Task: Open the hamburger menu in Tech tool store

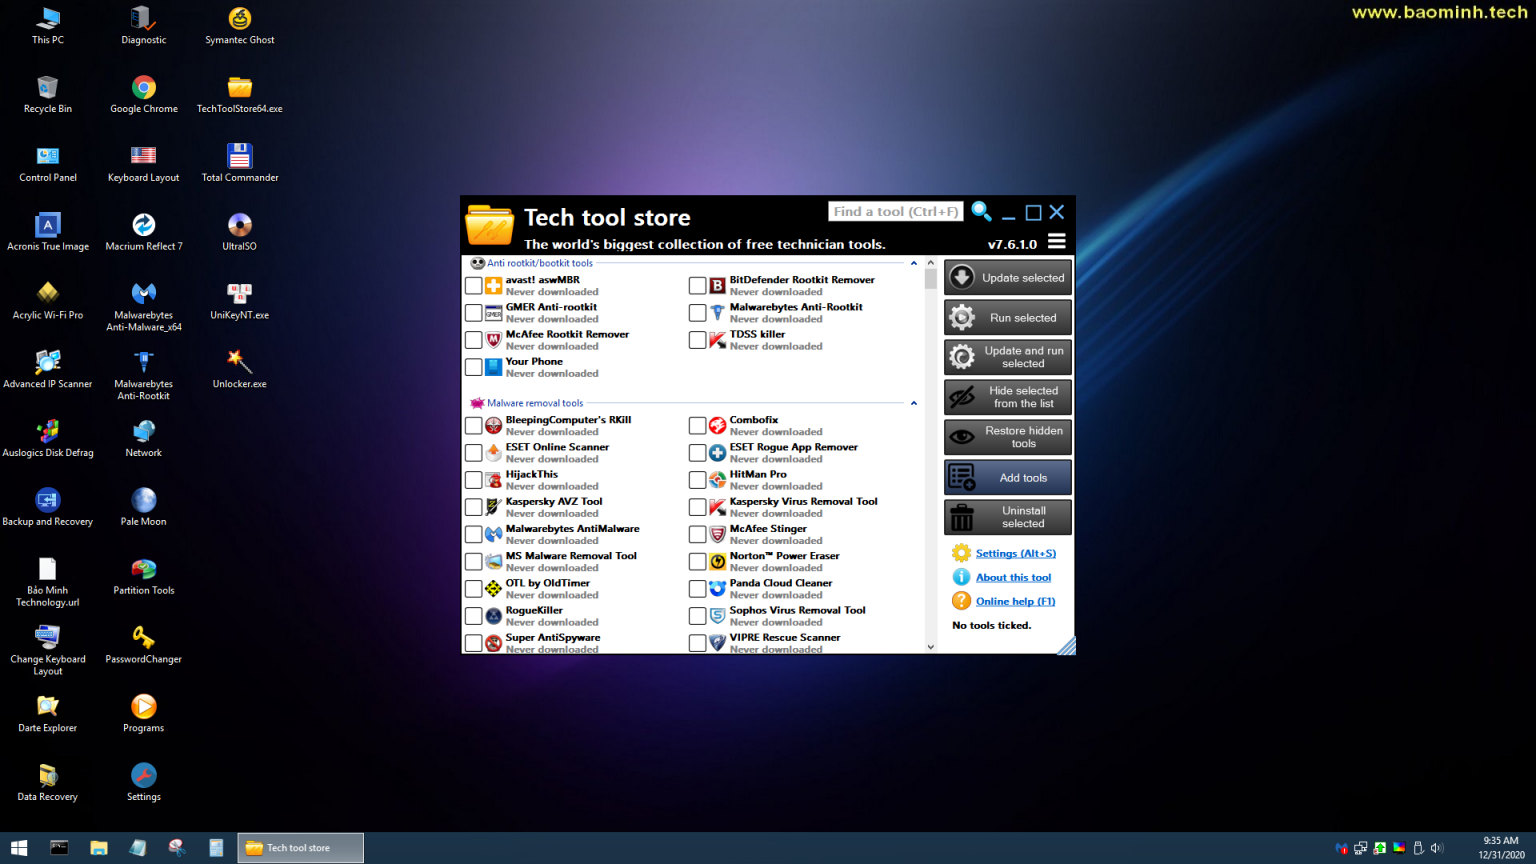Action: tap(1057, 242)
